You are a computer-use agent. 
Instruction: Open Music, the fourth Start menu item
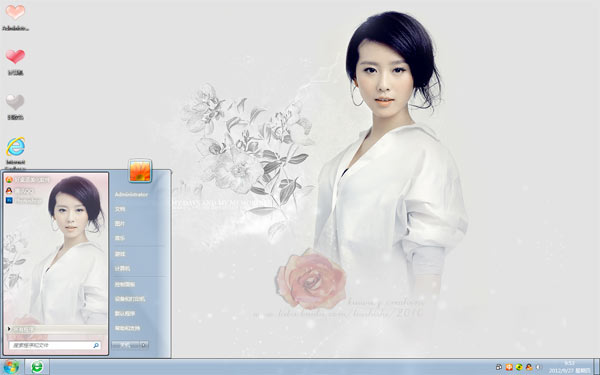[x=120, y=238]
